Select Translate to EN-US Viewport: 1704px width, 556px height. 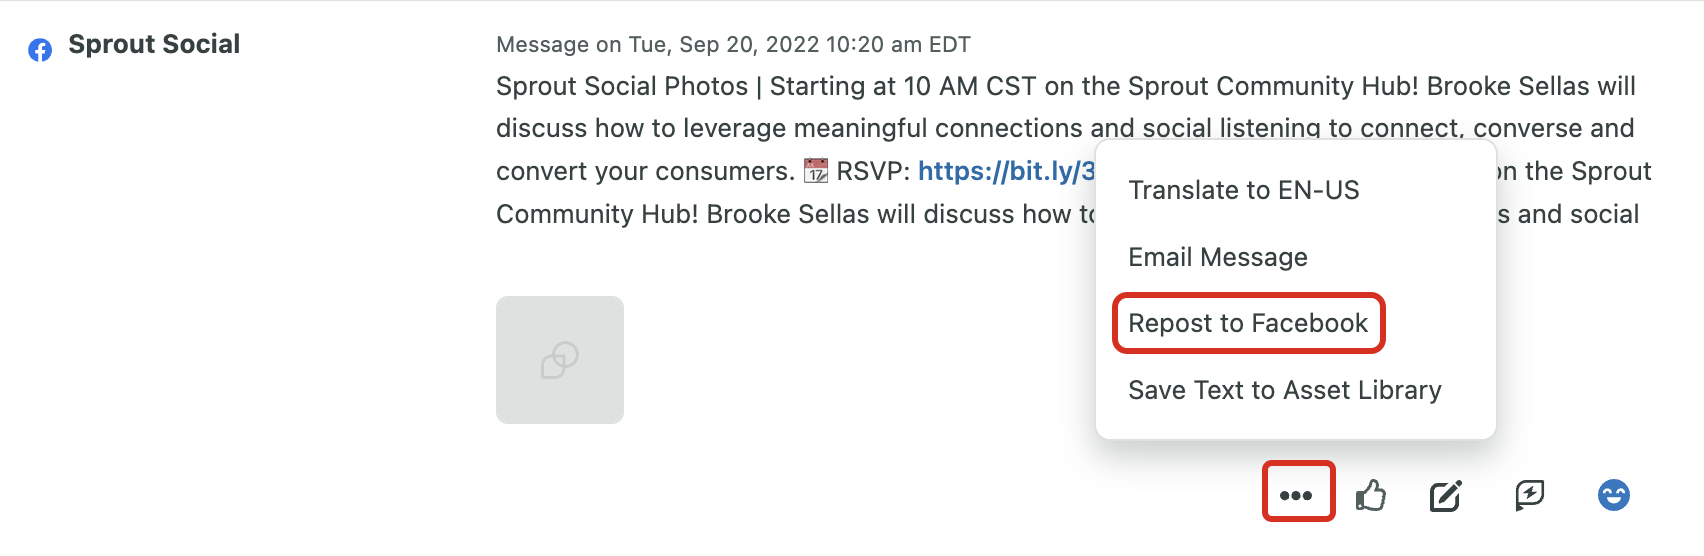[x=1244, y=190]
